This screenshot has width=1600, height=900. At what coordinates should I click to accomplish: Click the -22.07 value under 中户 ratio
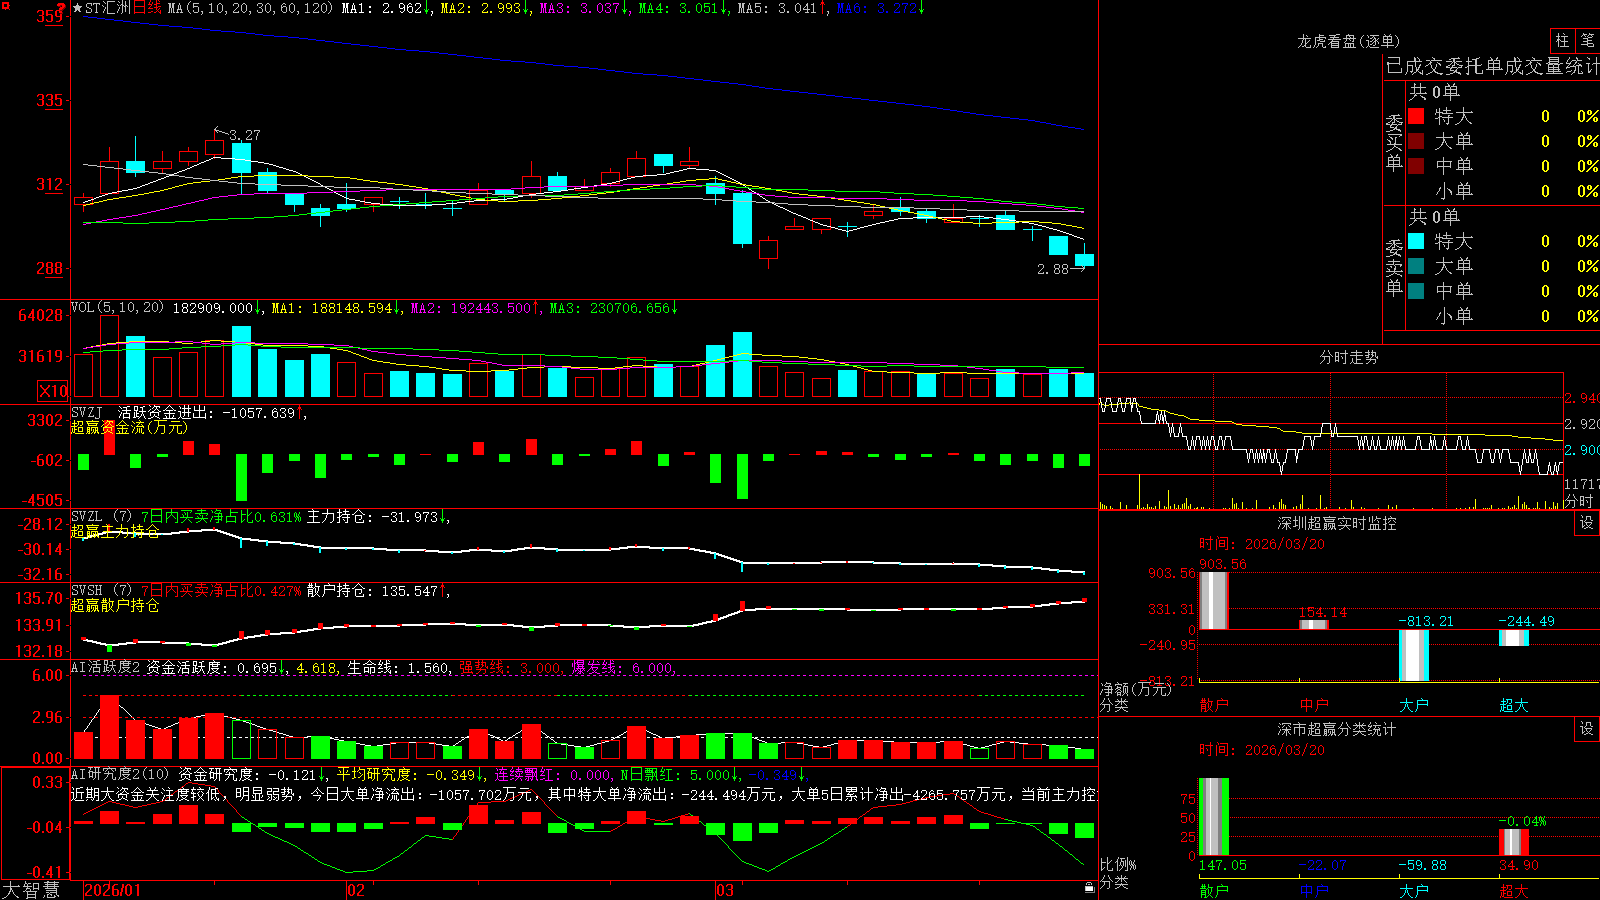[x=1323, y=865]
